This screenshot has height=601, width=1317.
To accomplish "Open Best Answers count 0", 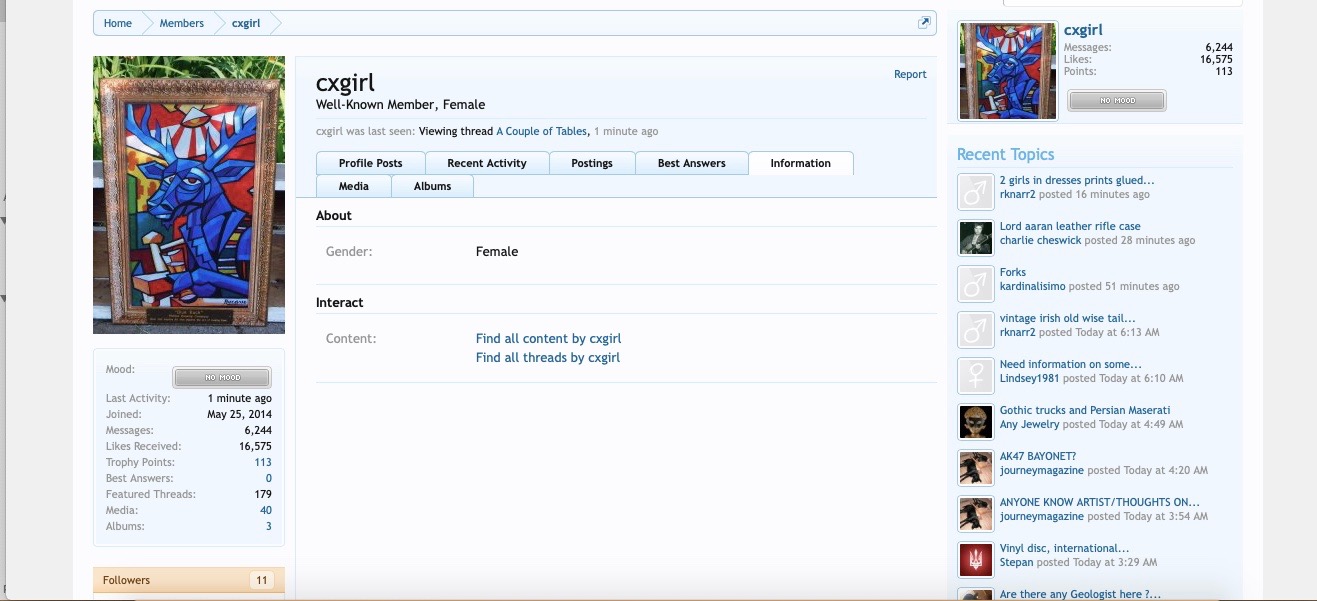I will [268, 478].
